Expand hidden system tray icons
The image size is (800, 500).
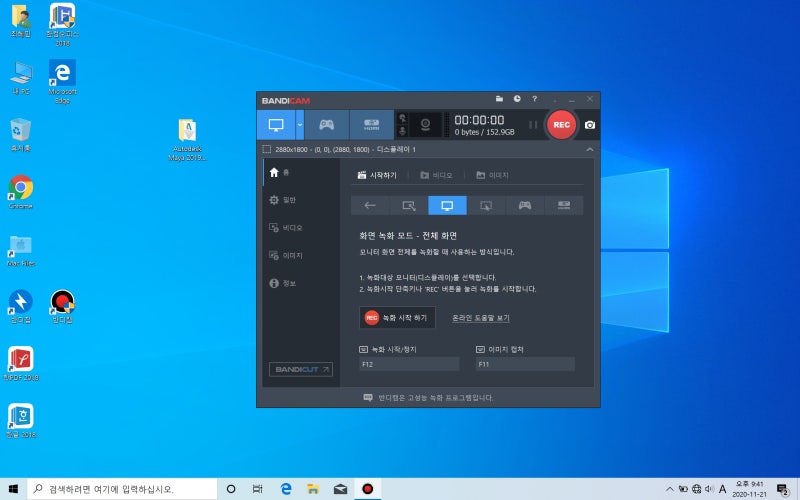[669, 489]
